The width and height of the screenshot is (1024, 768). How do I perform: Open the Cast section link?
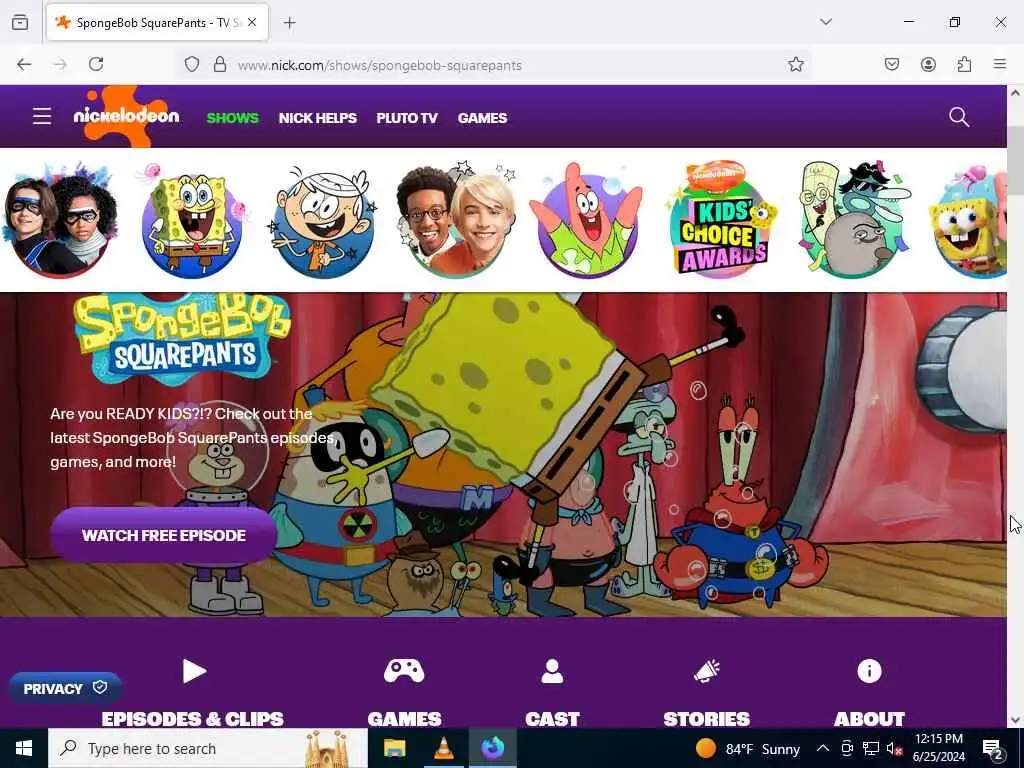pyautogui.click(x=552, y=719)
